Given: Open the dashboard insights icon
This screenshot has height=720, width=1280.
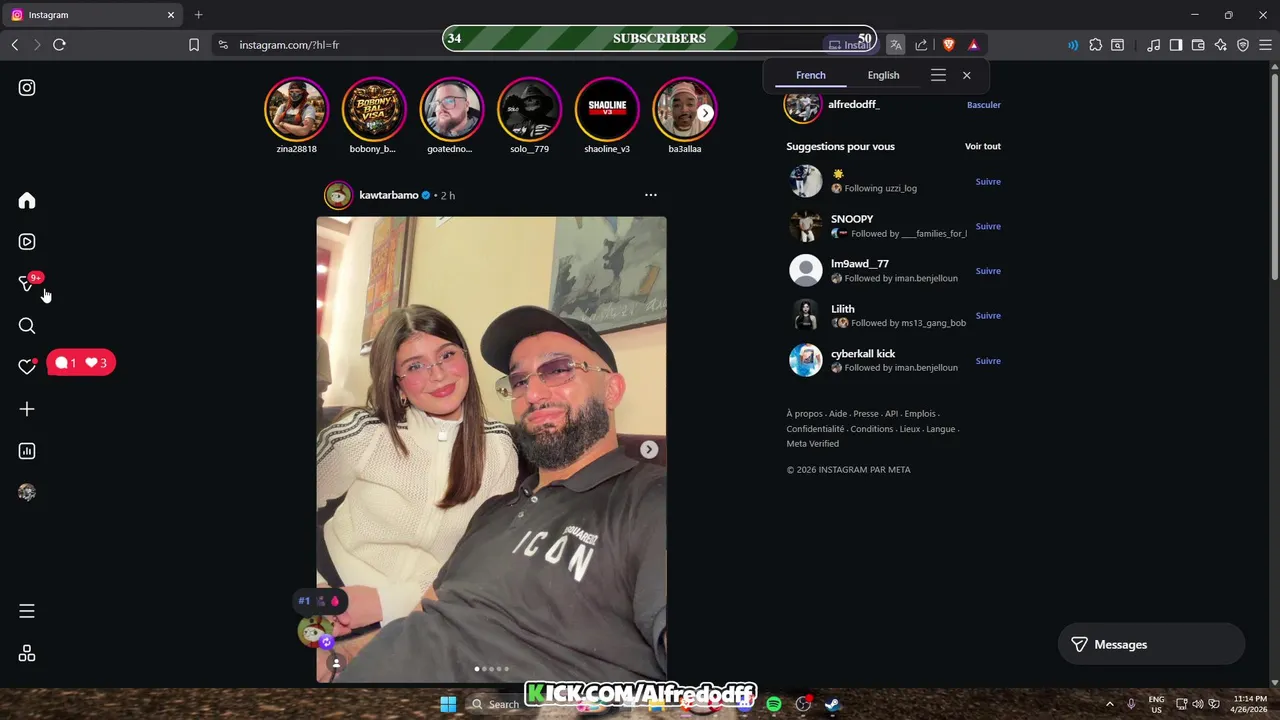Looking at the screenshot, I should click(27, 451).
